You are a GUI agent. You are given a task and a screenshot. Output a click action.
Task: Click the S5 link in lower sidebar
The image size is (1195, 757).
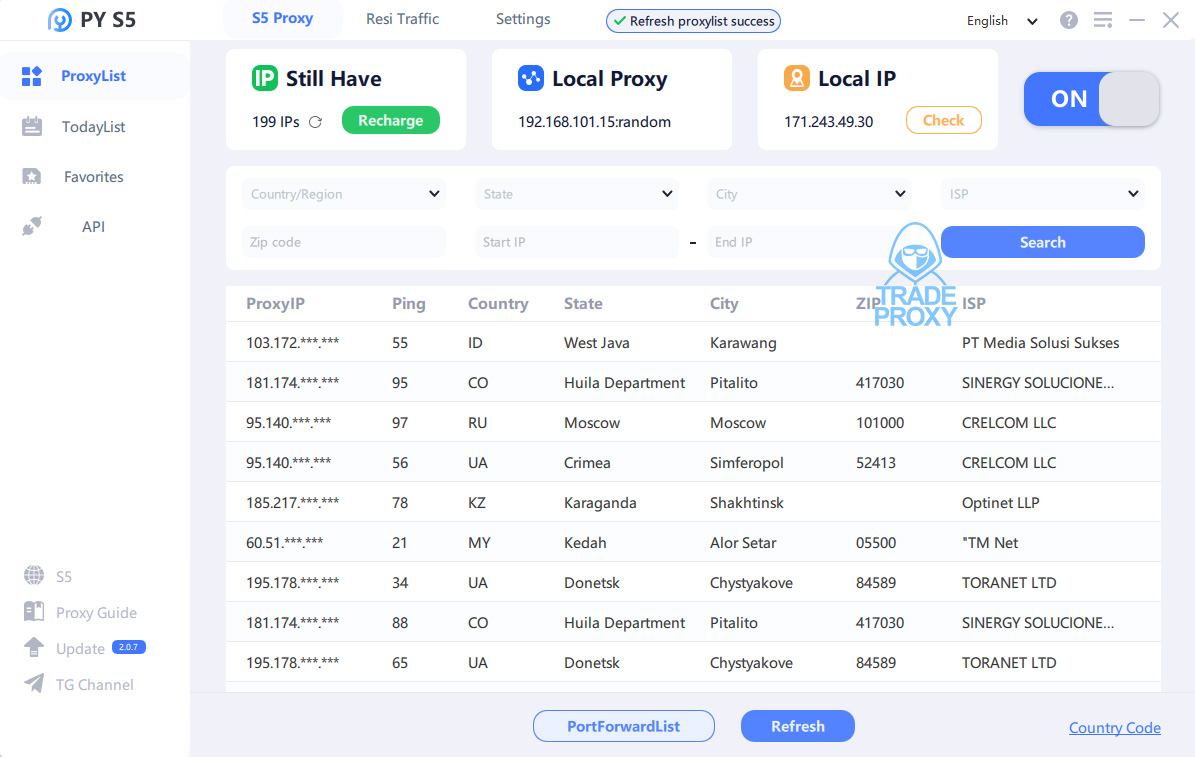64,577
